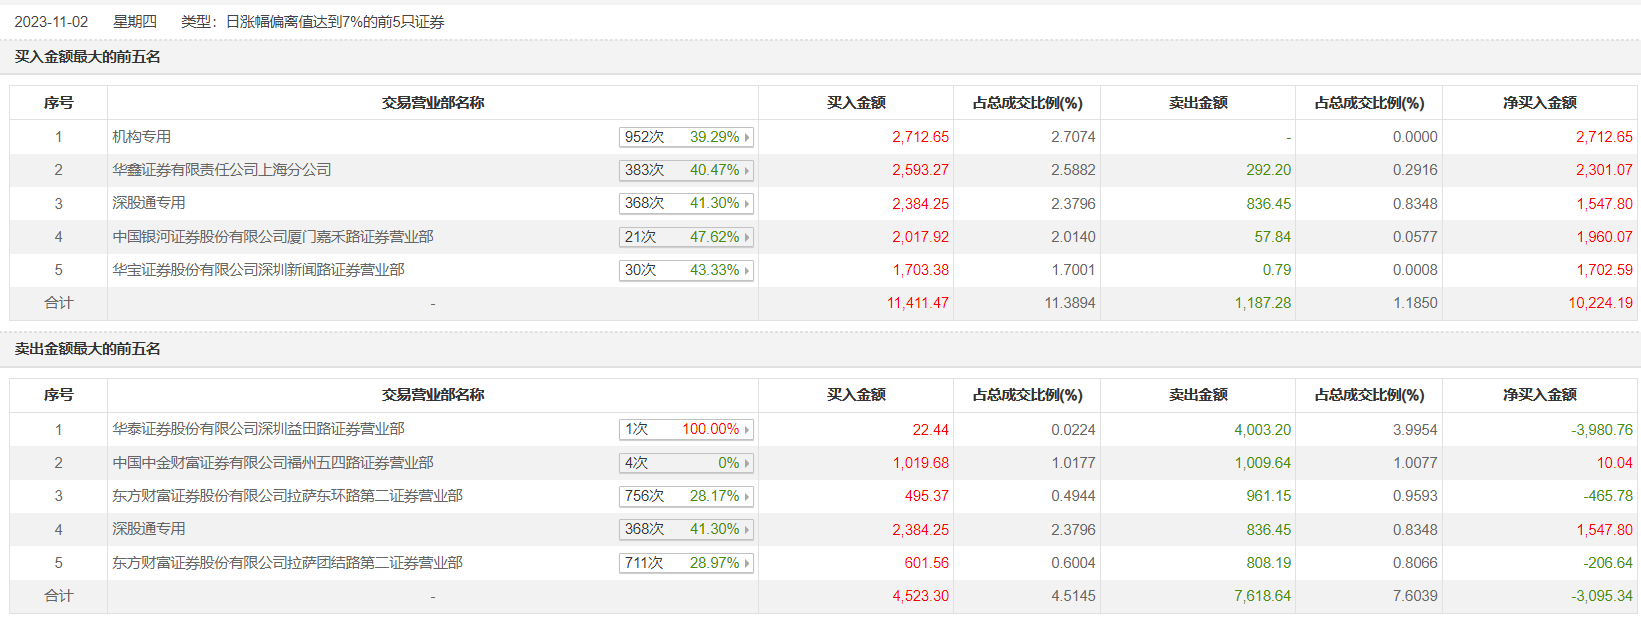Image resolution: width=1641 pixels, height=617 pixels.
Task: Click 净买入金额 column header in bottom table
Action: 1539,395
